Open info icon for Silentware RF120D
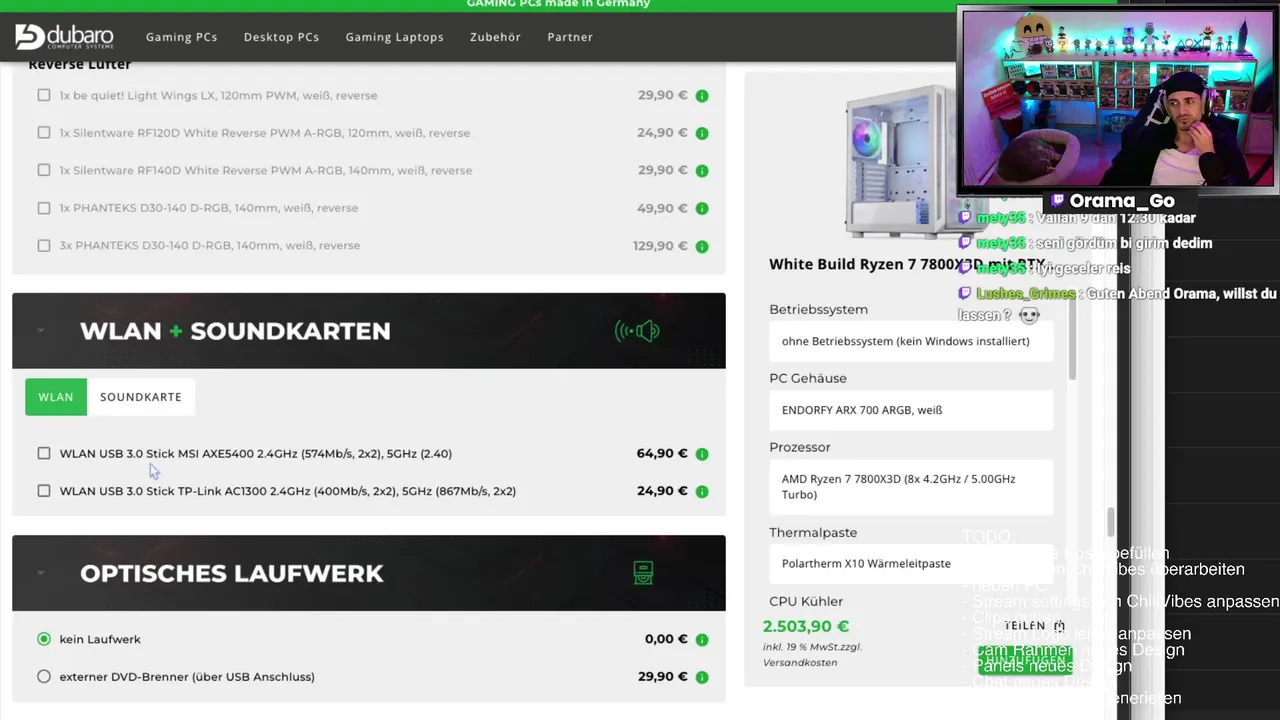 702,133
